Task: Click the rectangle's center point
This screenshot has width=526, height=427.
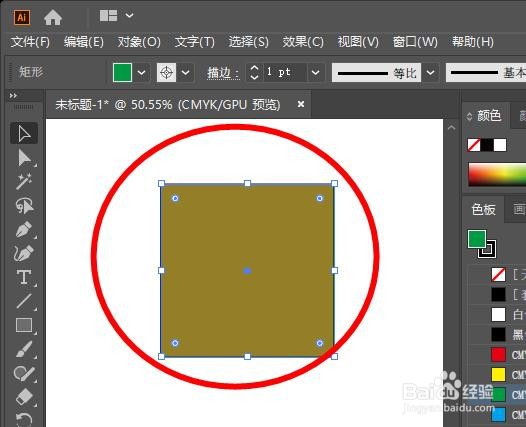Action: [247, 271]
